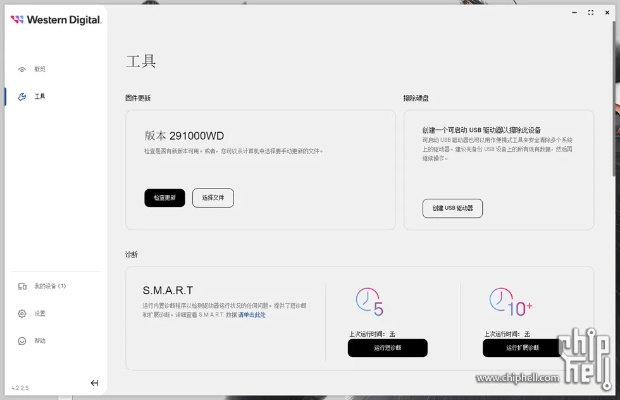Click the Western Digital logo

[x=56, y=20]
